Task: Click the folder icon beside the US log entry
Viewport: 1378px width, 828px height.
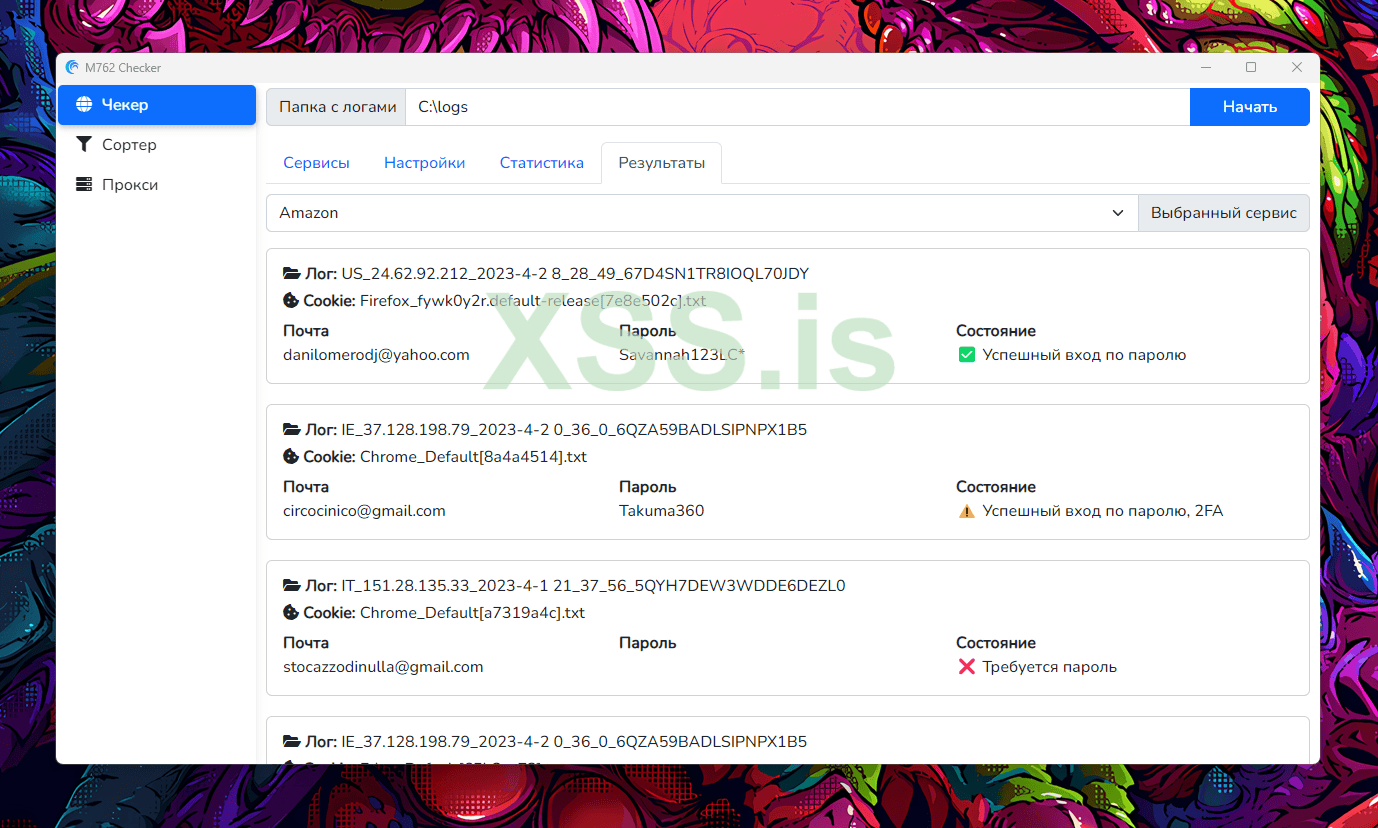Action: pos(290,272)
